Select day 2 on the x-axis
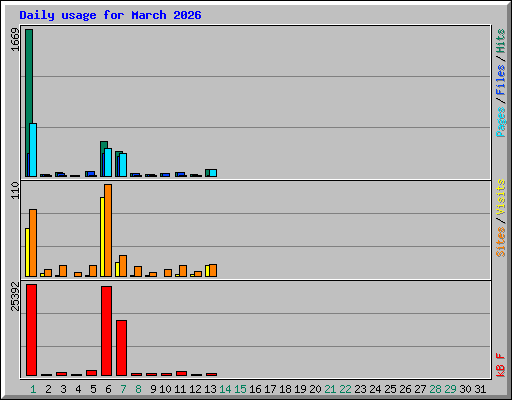Screen dimensions: 512x400 pyautogui.click(x=48, y=389)
